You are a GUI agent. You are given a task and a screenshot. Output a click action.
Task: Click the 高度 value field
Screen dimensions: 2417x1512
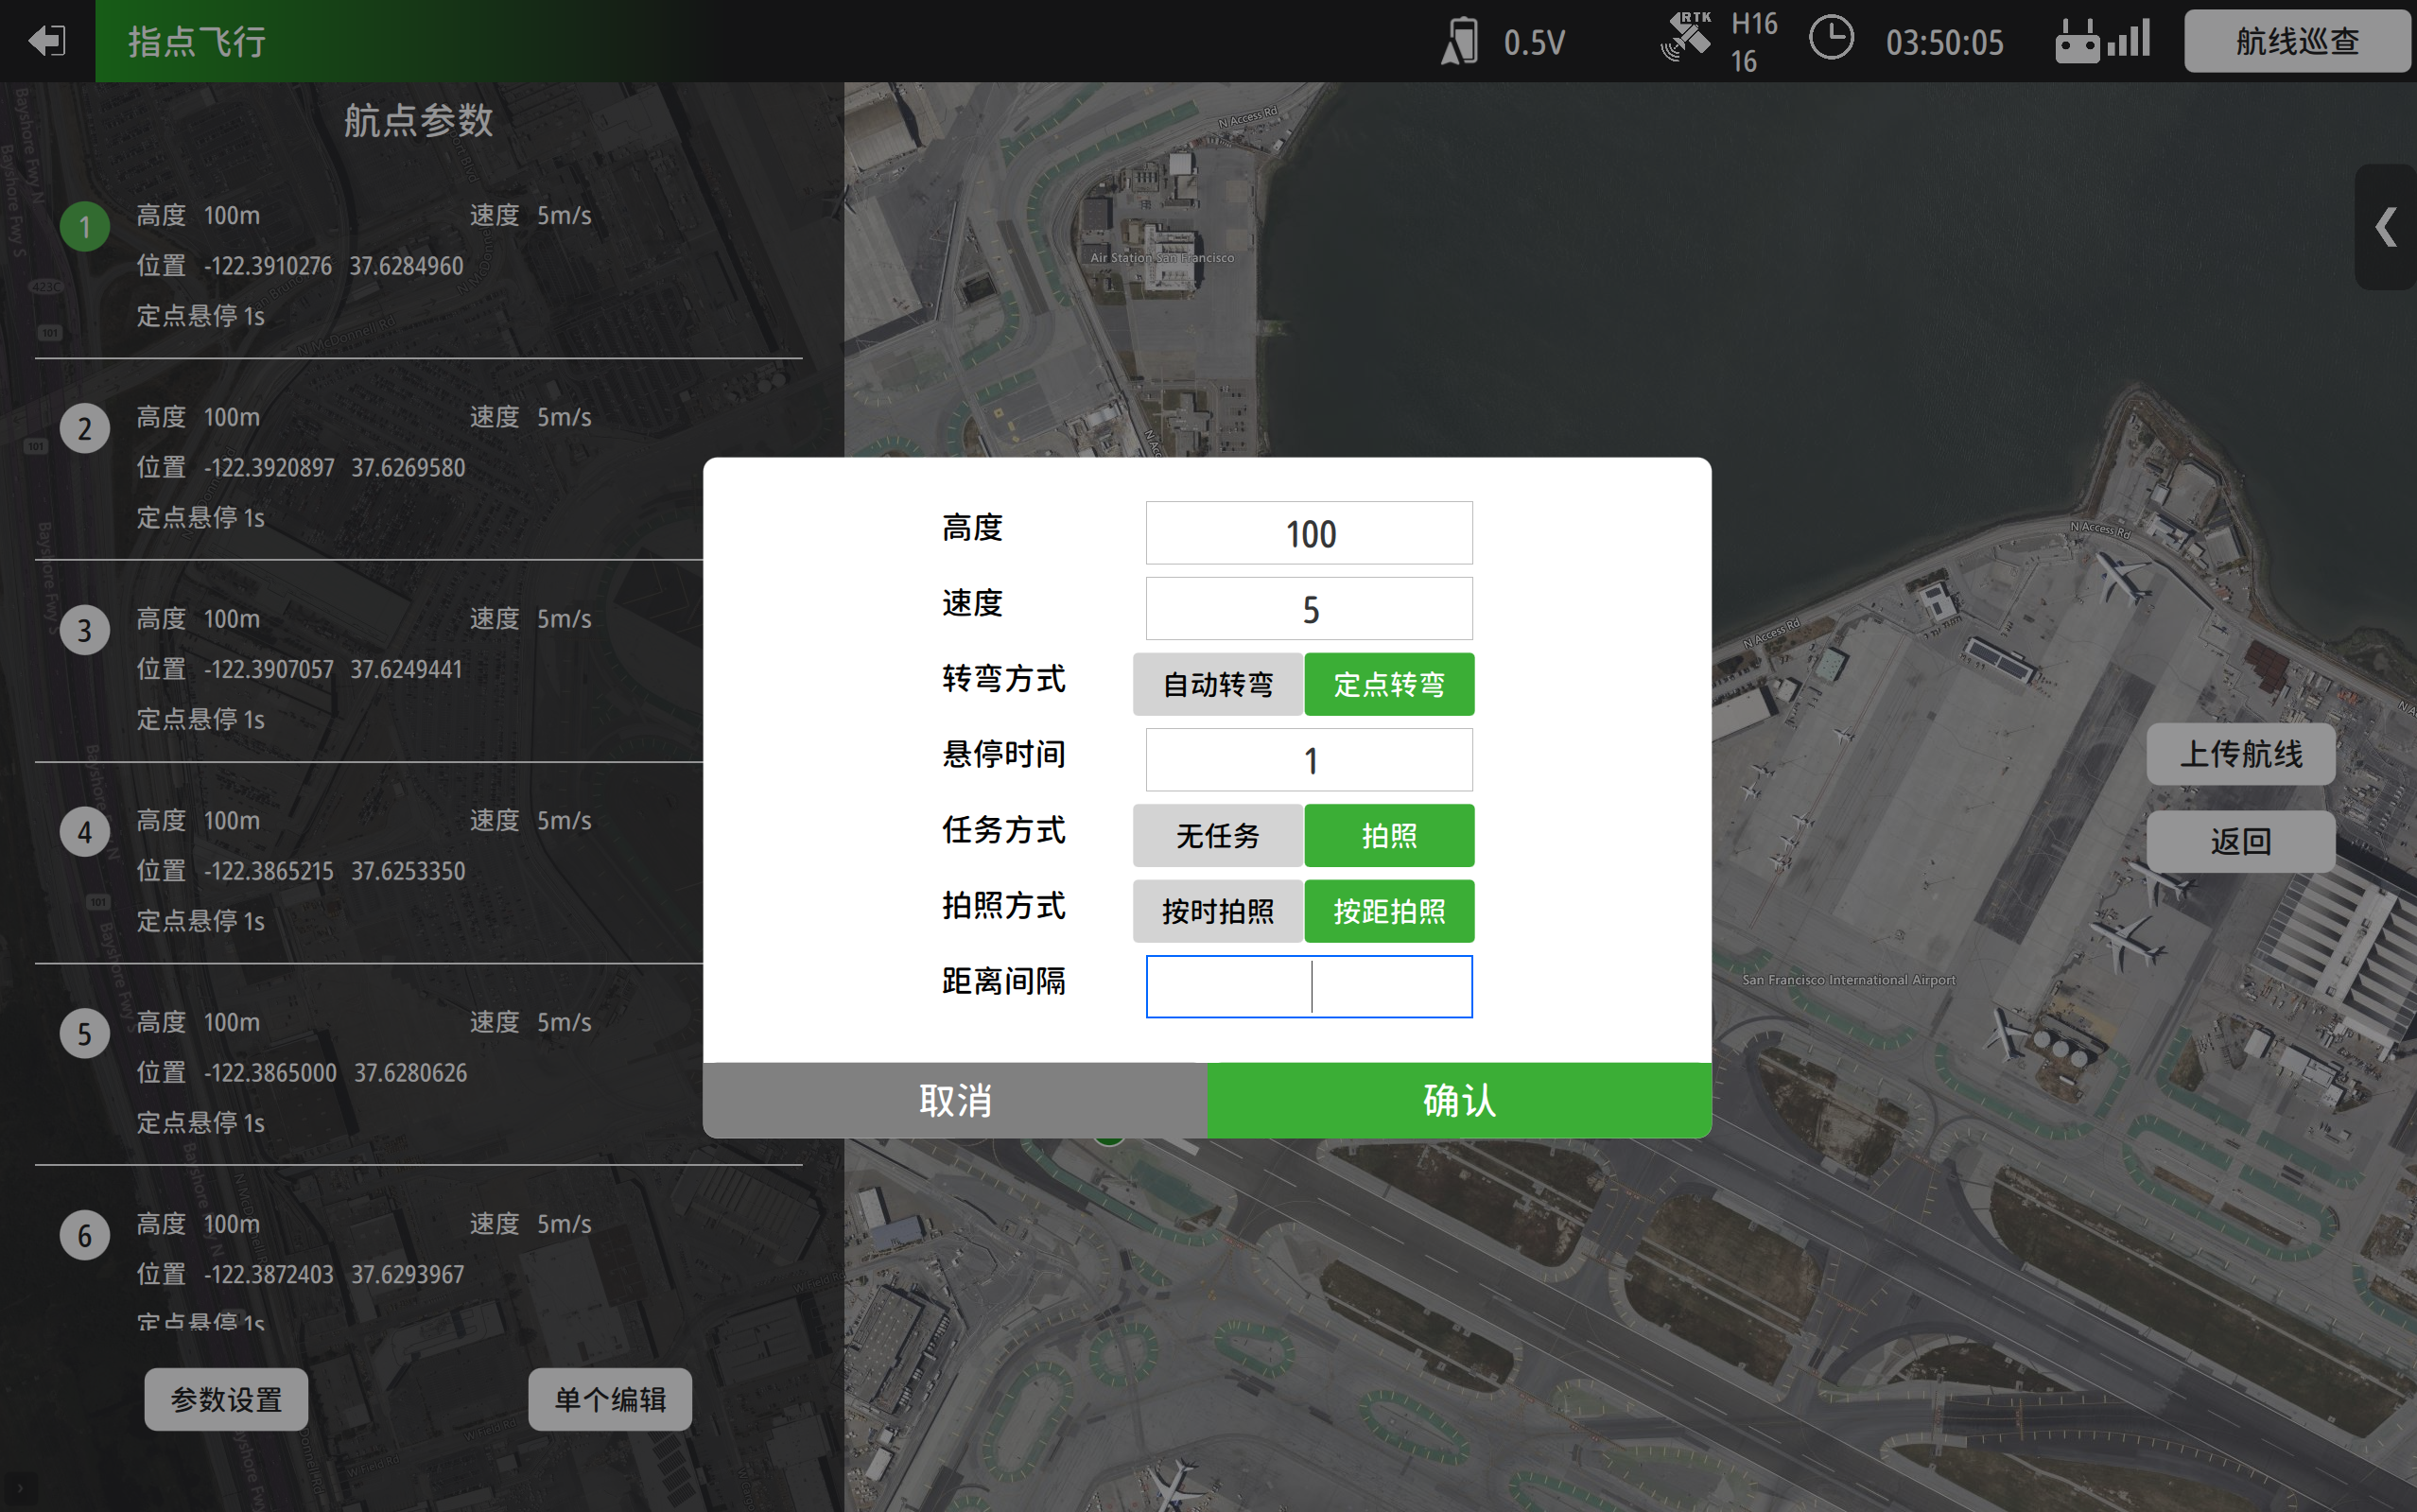point(1308,533)
